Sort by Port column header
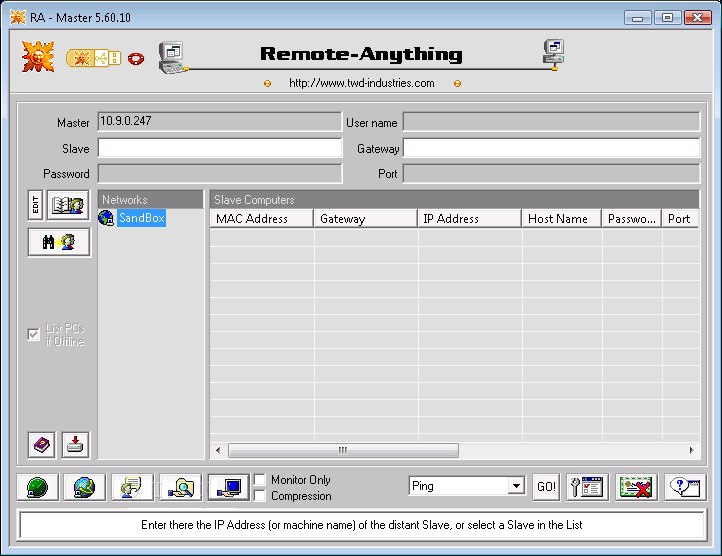722x556 pixels. pos(681,219)
